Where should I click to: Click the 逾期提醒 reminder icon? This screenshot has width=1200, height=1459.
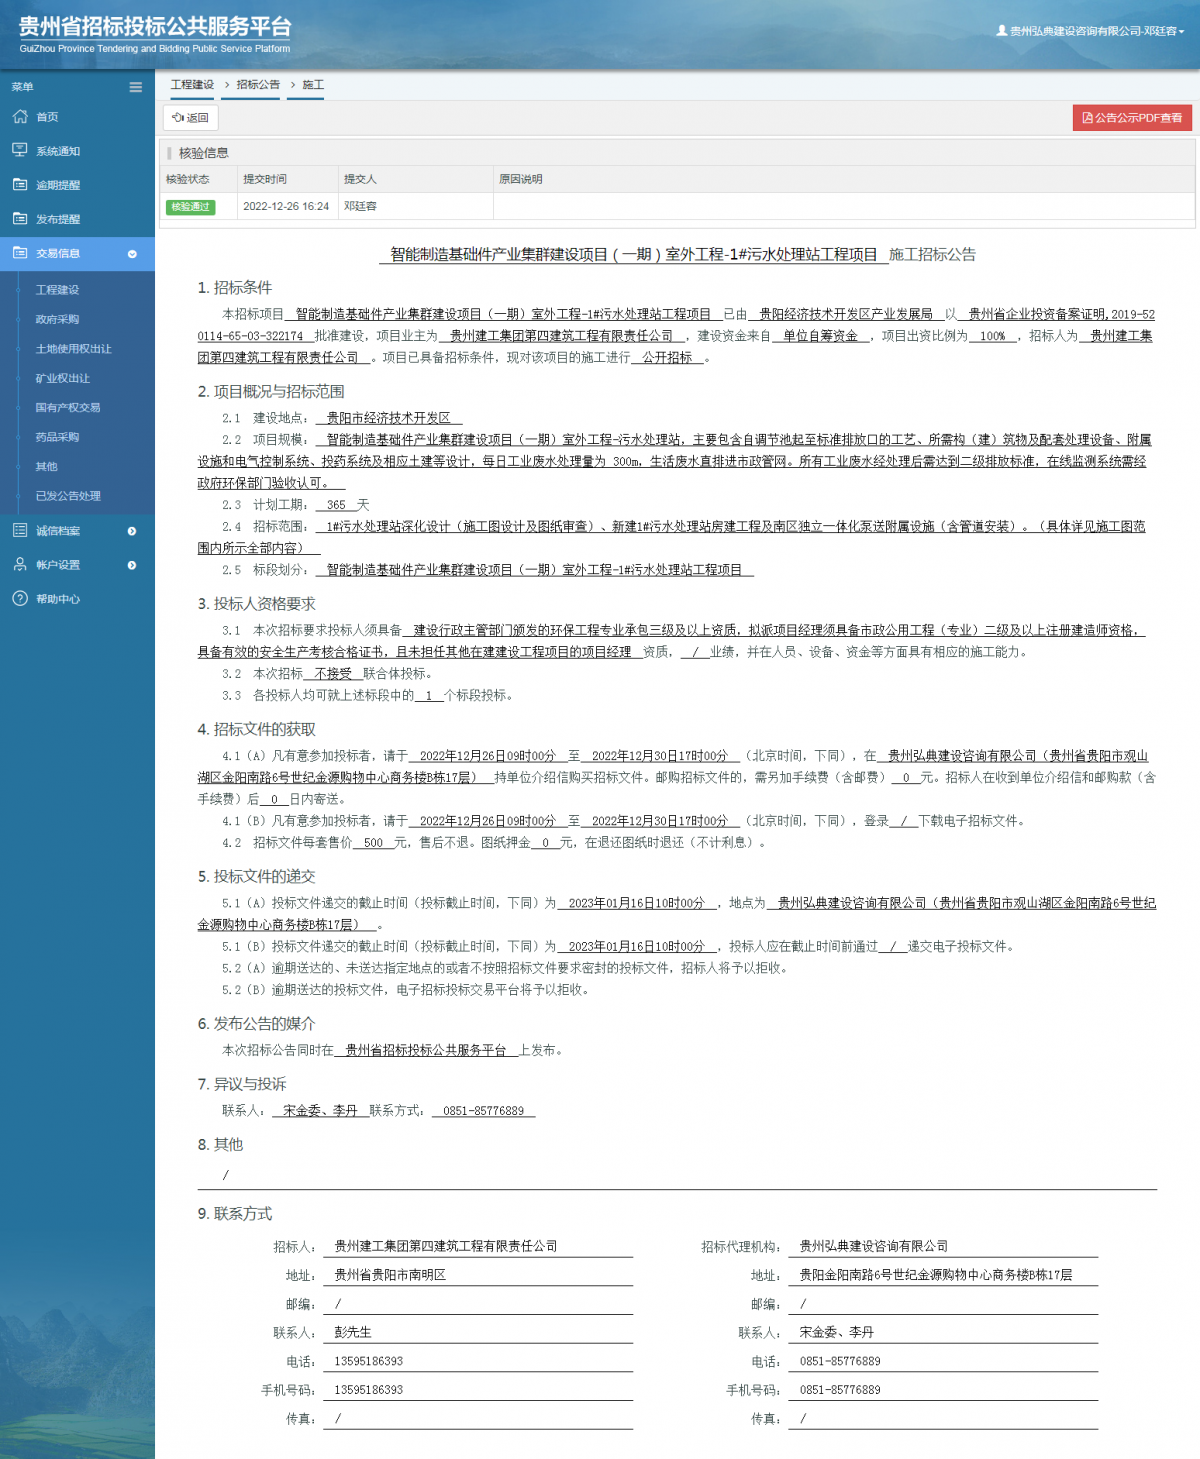[x=21, y=184]
